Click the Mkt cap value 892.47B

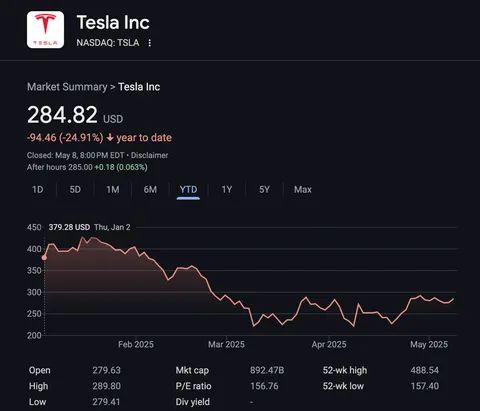(267, 370)
